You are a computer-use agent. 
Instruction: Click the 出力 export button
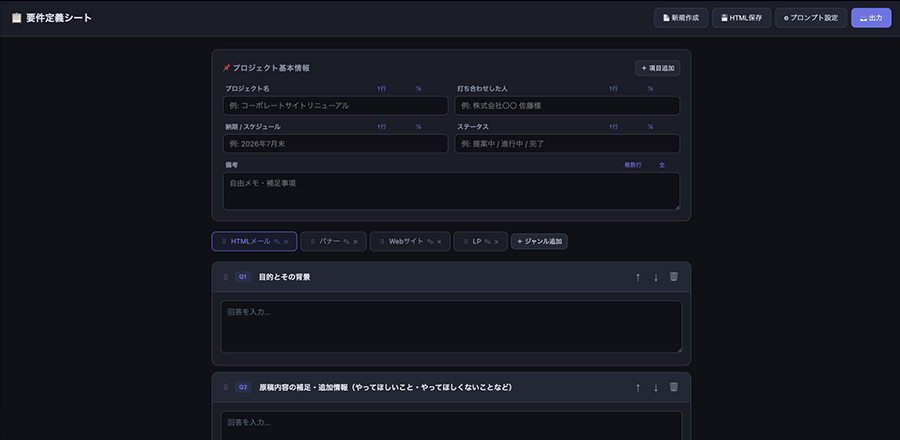point(871,18)
